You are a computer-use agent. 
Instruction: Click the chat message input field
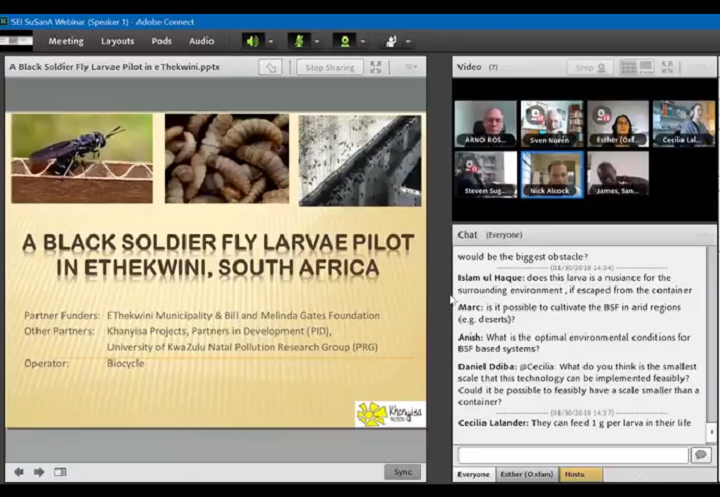pos(572,455)
